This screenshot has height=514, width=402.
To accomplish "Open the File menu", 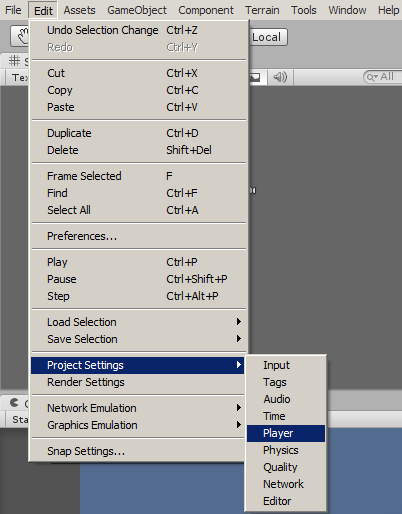I will pyautogui.click(x=13, y=10).
